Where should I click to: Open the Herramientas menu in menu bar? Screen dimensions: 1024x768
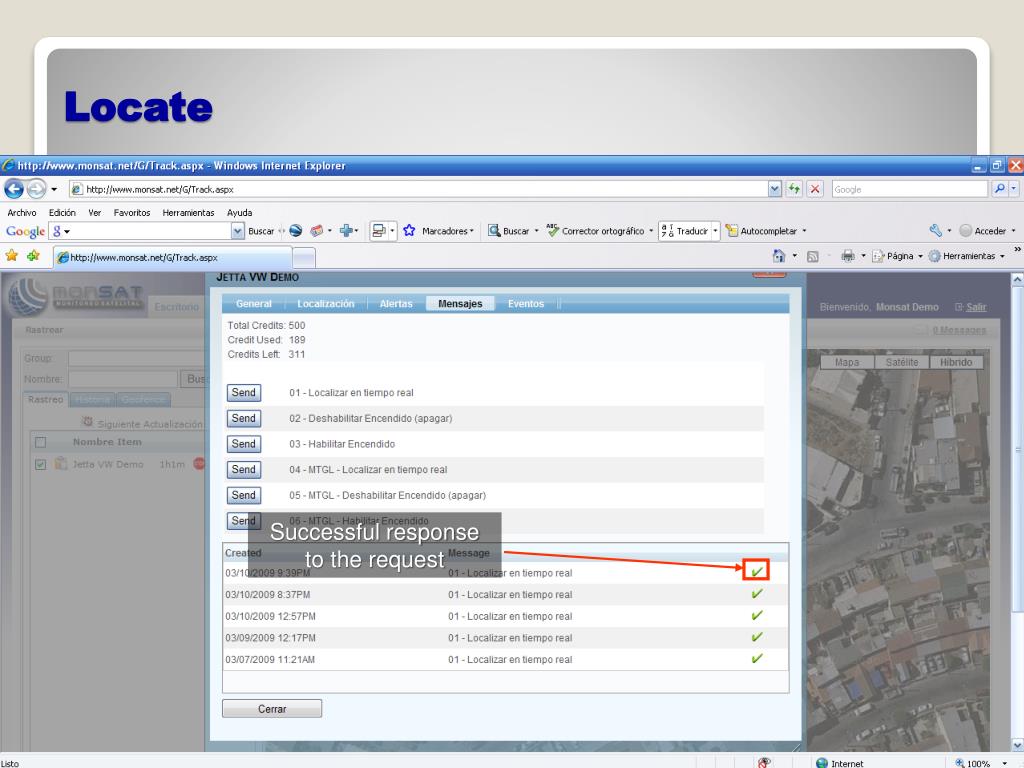[188, 212]
